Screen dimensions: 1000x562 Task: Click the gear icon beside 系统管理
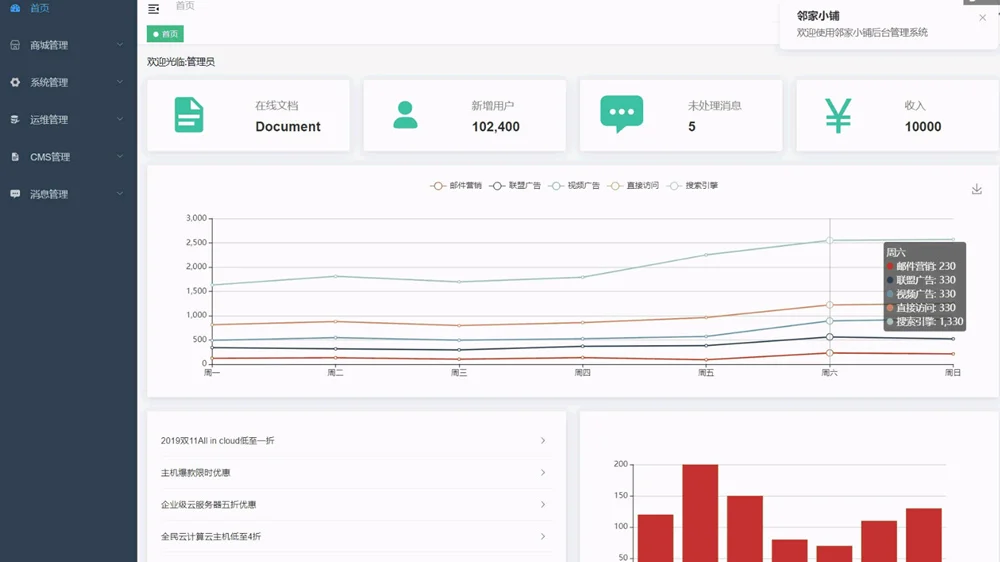click(x=15, y=82)
